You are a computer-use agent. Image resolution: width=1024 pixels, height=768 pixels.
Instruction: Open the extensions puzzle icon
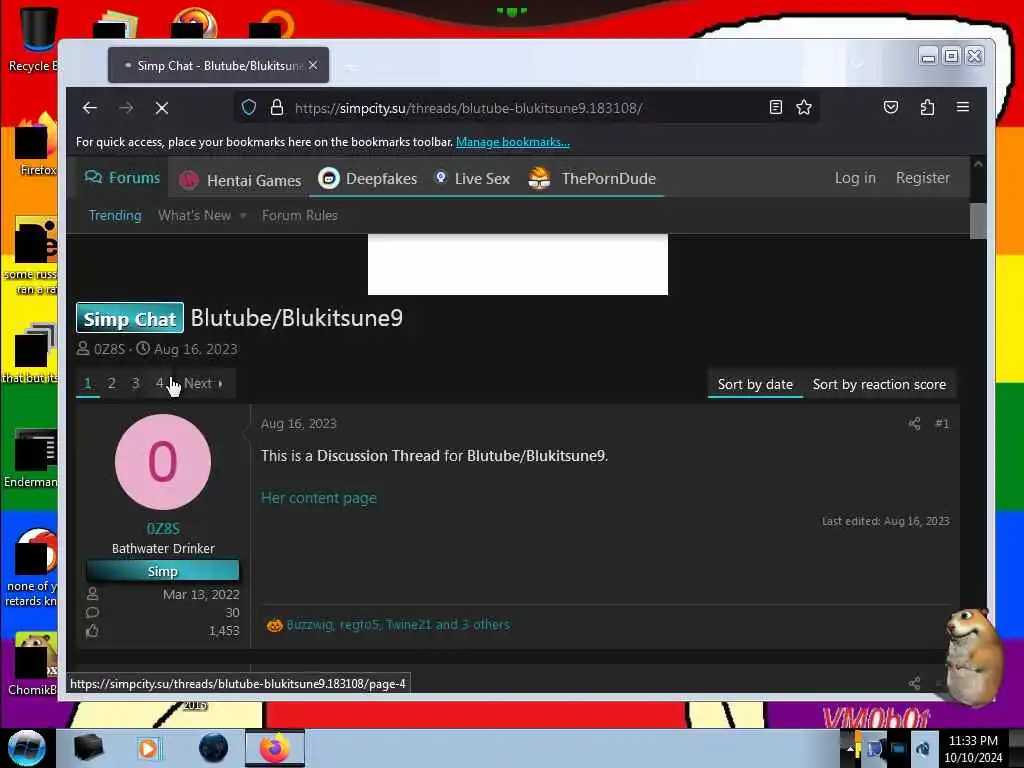coord(927,107)
